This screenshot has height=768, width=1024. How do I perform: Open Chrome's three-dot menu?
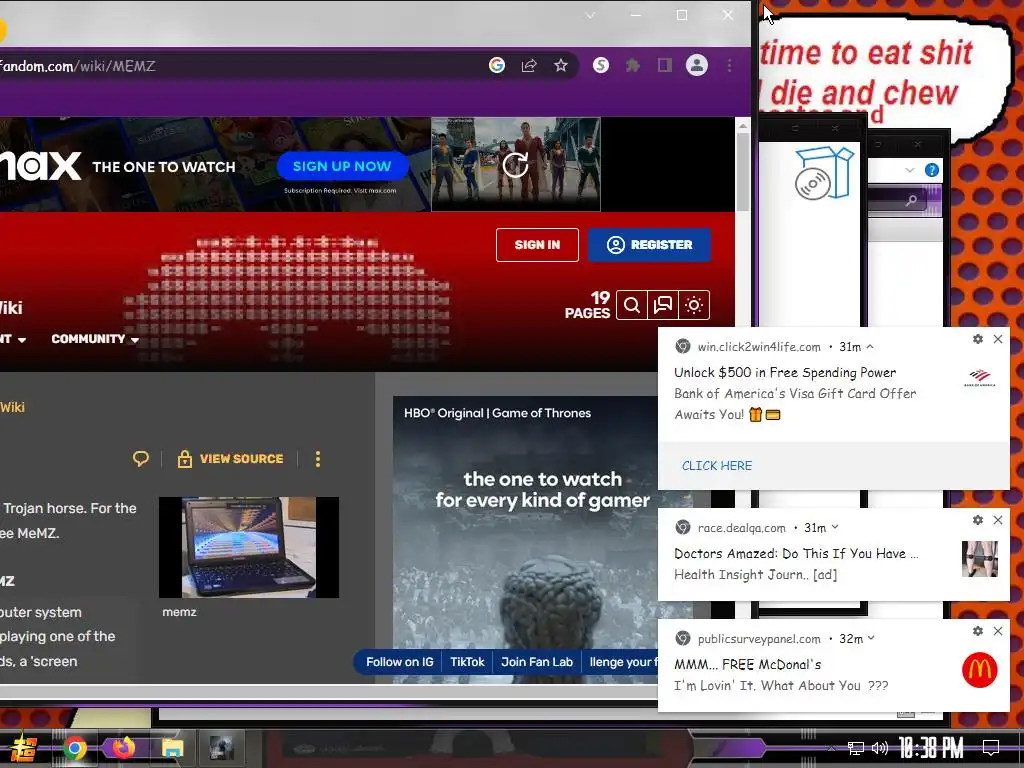tap(729, 65)
